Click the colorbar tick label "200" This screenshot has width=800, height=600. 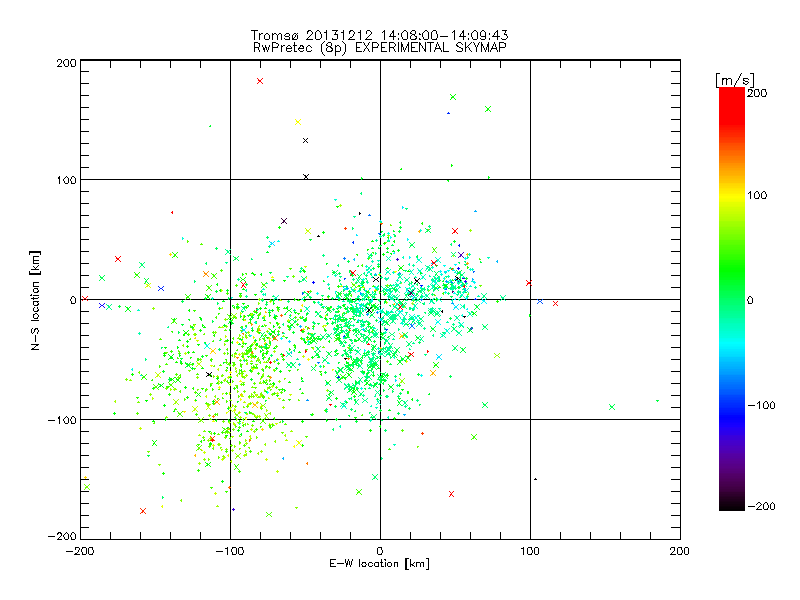pos(757,93)
